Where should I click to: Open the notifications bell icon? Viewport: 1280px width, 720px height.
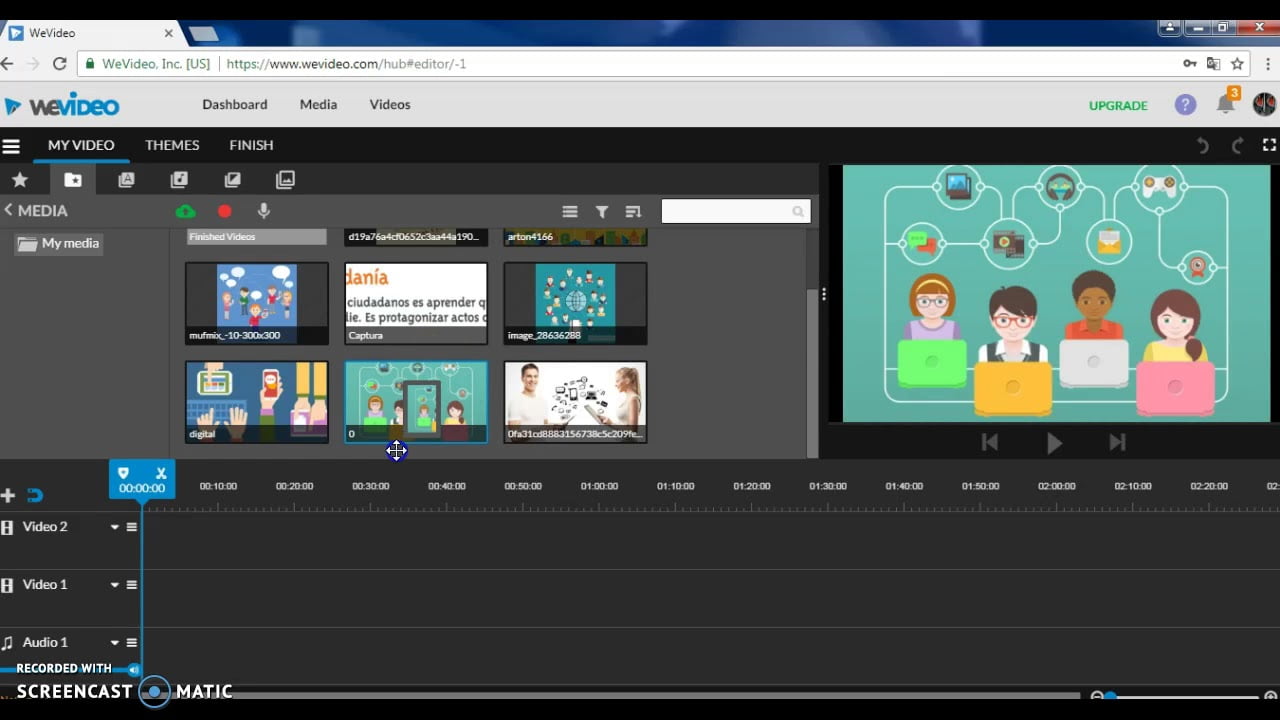coord(1225,105)
